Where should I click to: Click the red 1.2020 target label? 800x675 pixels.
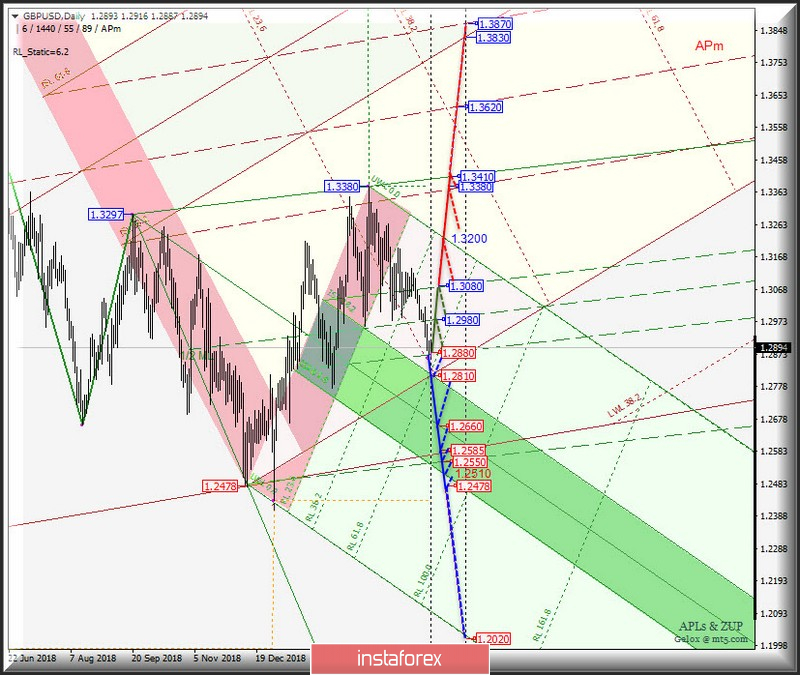click(493, 639)
